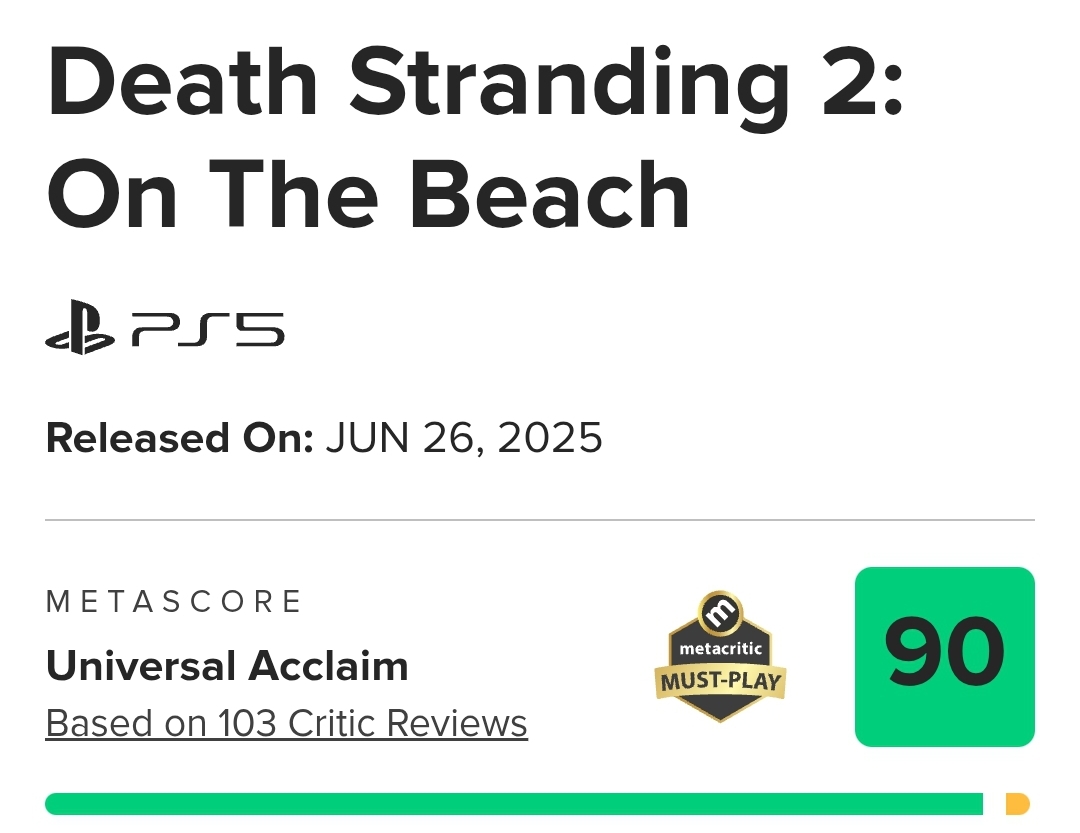Click the 'On The Beach' subtitle line
The width and height of the screenshot is (1080, 833).
(368, 194)
